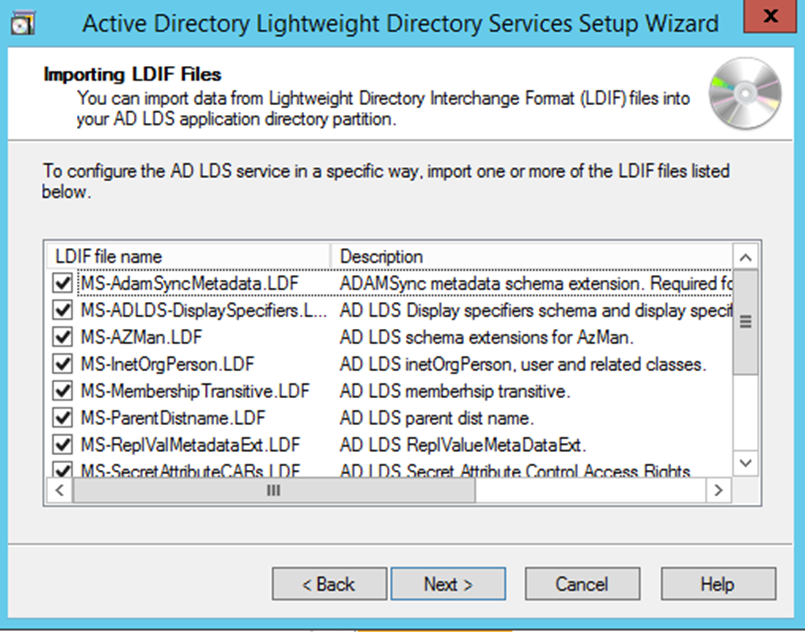
Task: Click the horizontal scroll left arrow
Action: [59, 491]
